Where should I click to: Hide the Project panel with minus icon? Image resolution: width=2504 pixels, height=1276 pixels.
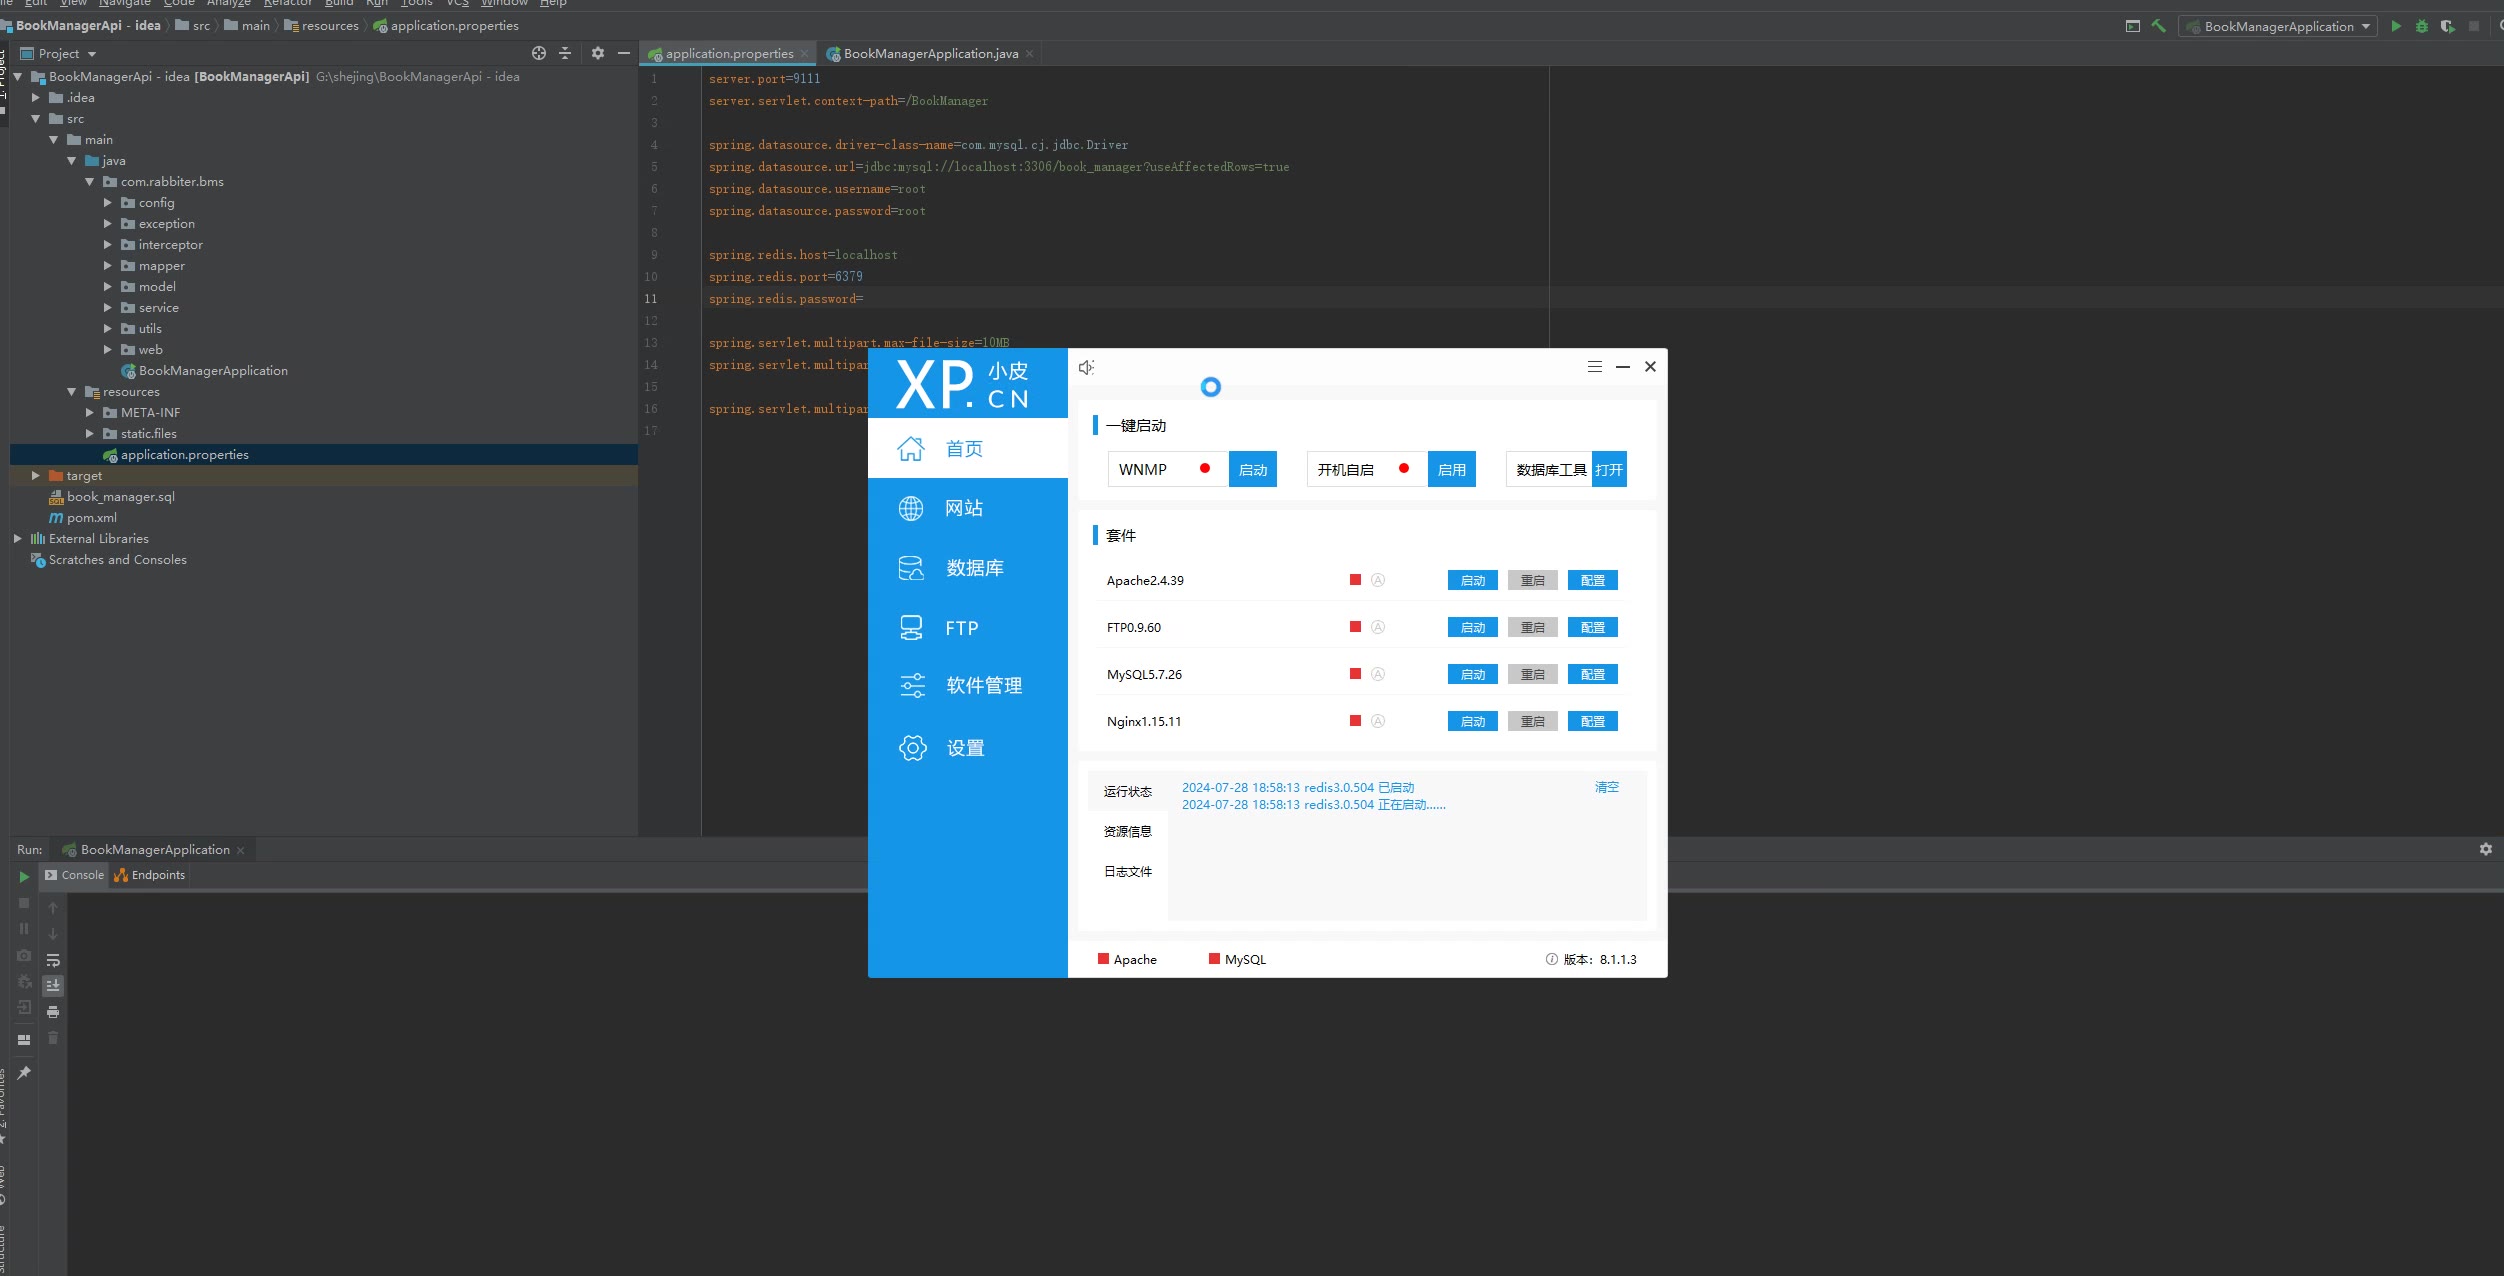tap(624, 53)
